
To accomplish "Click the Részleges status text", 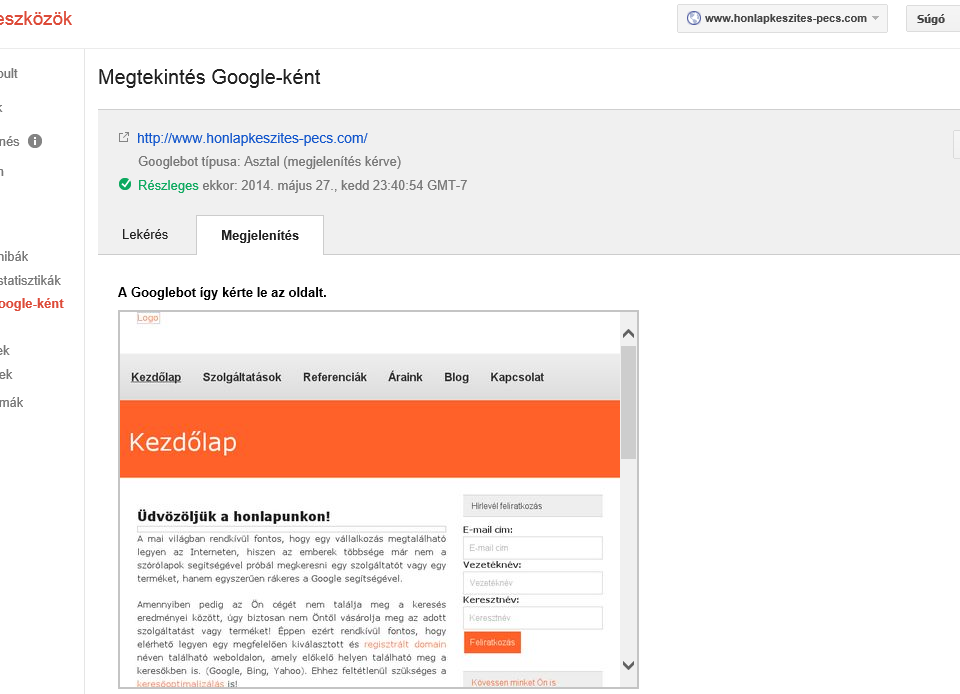I will (x=168, y=185).
